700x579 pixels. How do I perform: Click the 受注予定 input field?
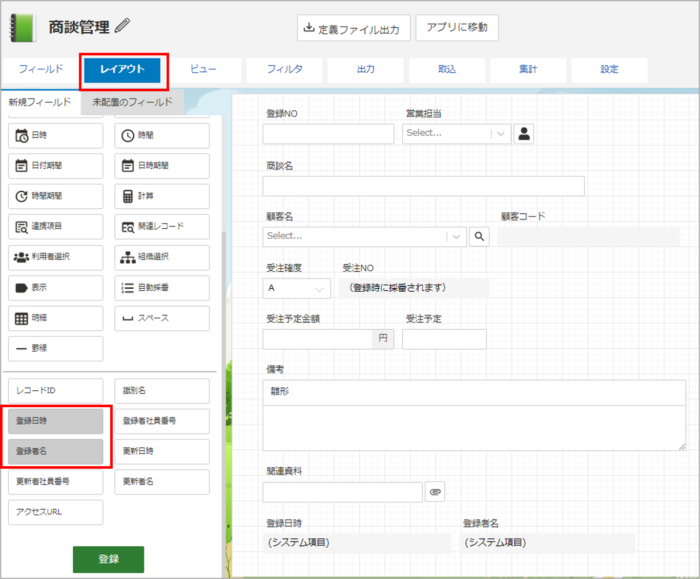(x=444, y=339)
